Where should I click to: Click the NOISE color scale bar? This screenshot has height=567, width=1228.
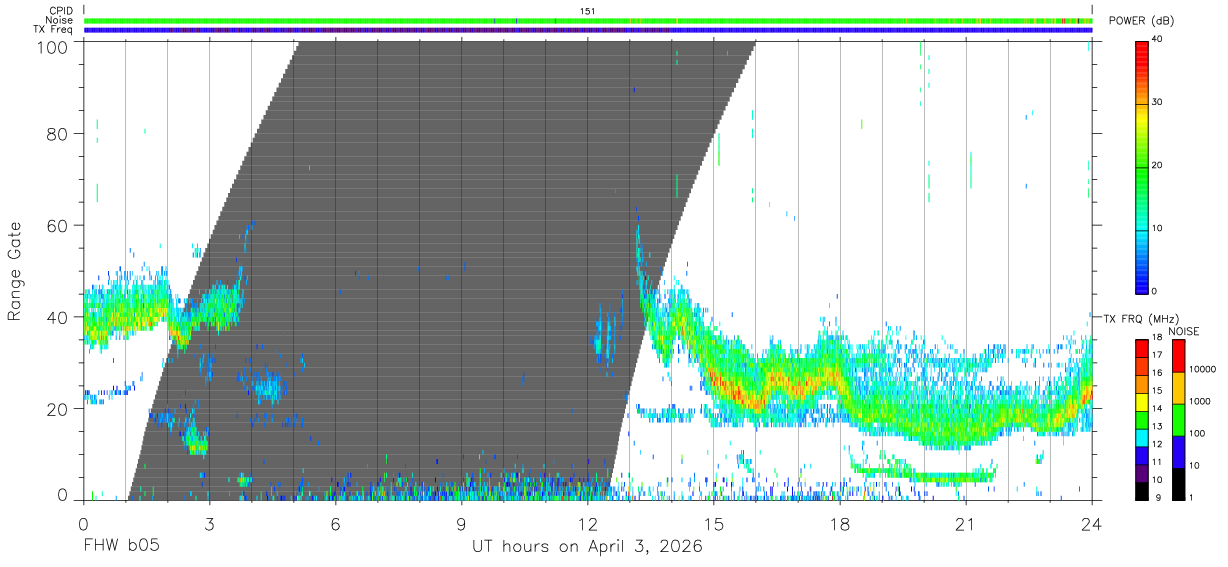(1177, 418)
